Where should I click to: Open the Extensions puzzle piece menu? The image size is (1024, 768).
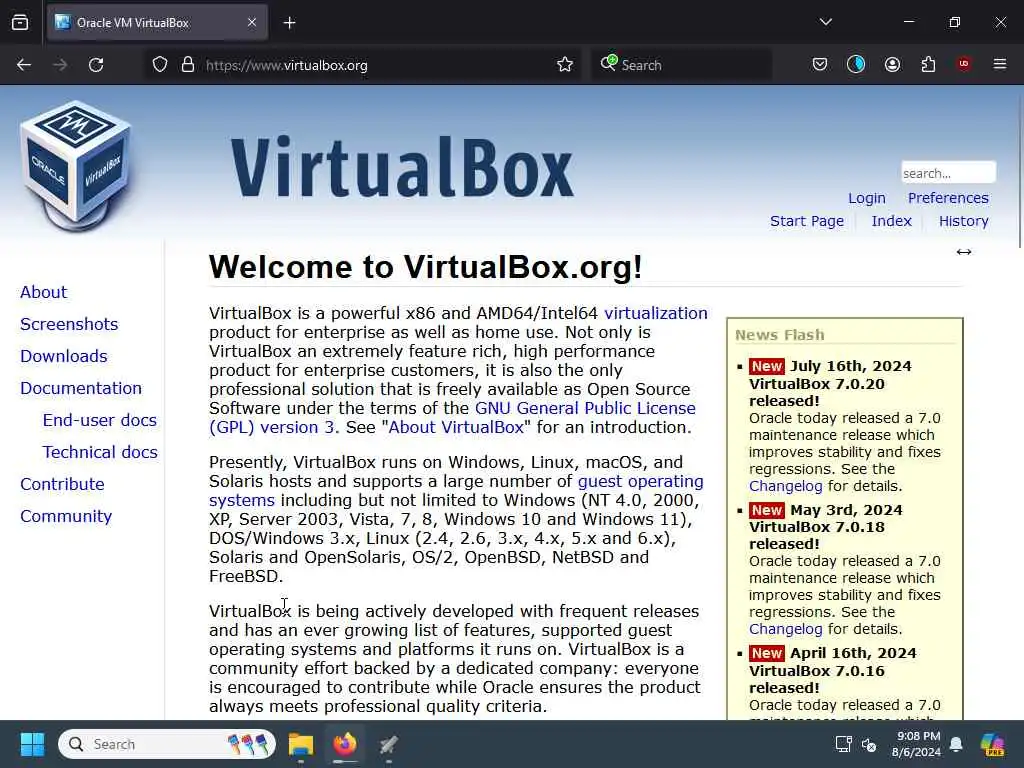point(928,64)
